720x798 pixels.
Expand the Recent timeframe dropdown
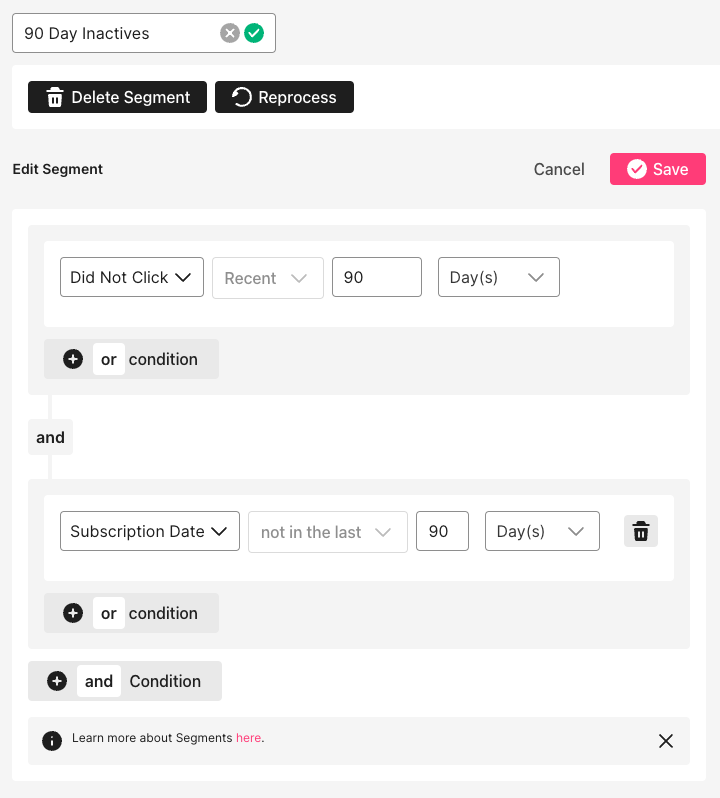(267, 278)
